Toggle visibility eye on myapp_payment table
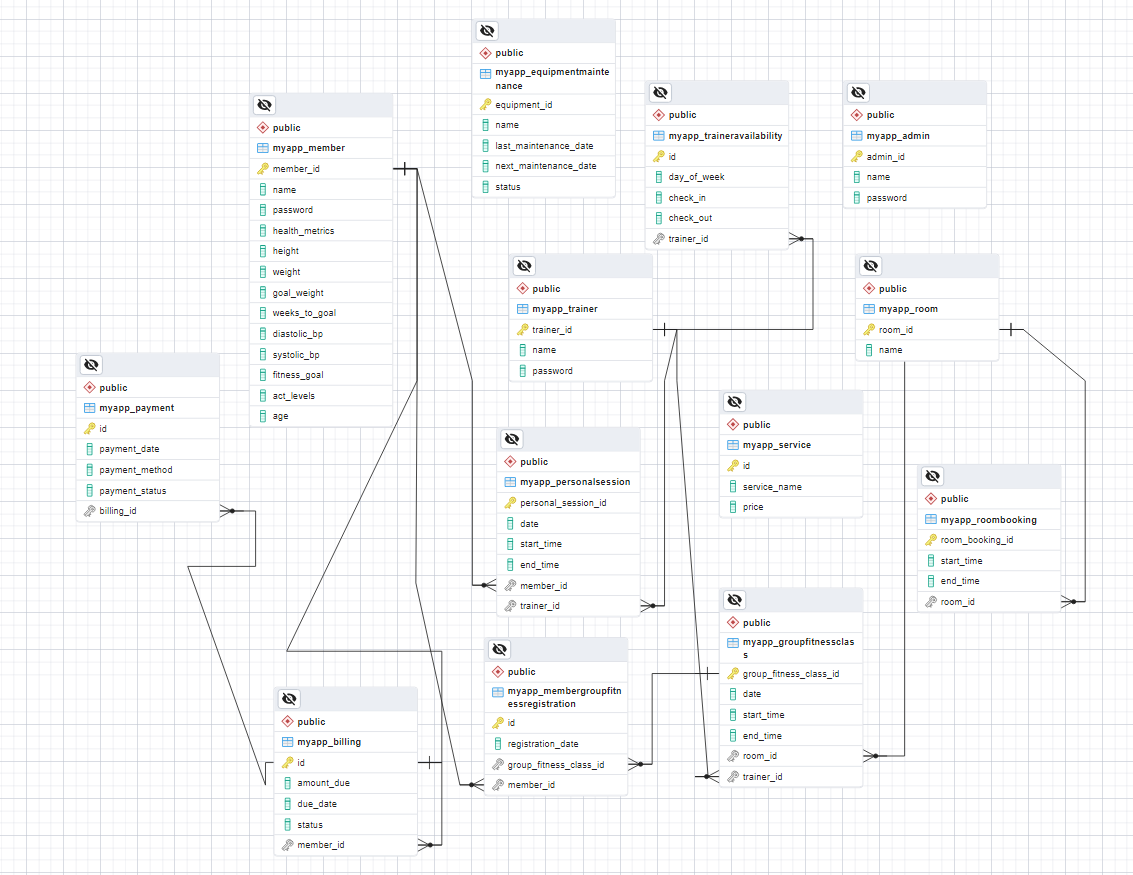 click(91, 365)
